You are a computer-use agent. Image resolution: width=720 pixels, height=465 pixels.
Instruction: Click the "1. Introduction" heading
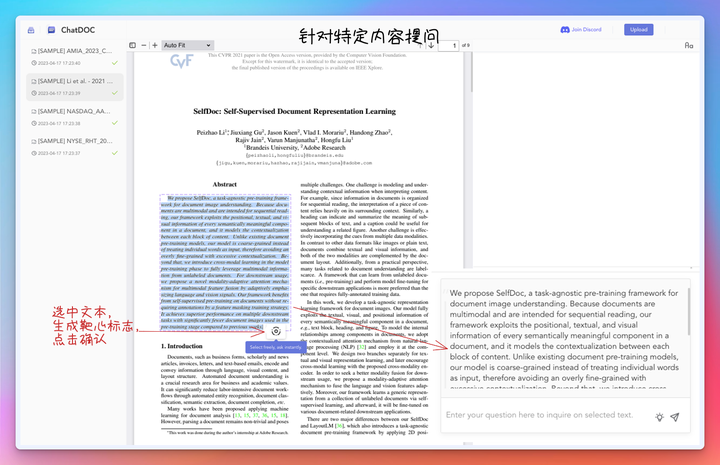click(182, 346)
